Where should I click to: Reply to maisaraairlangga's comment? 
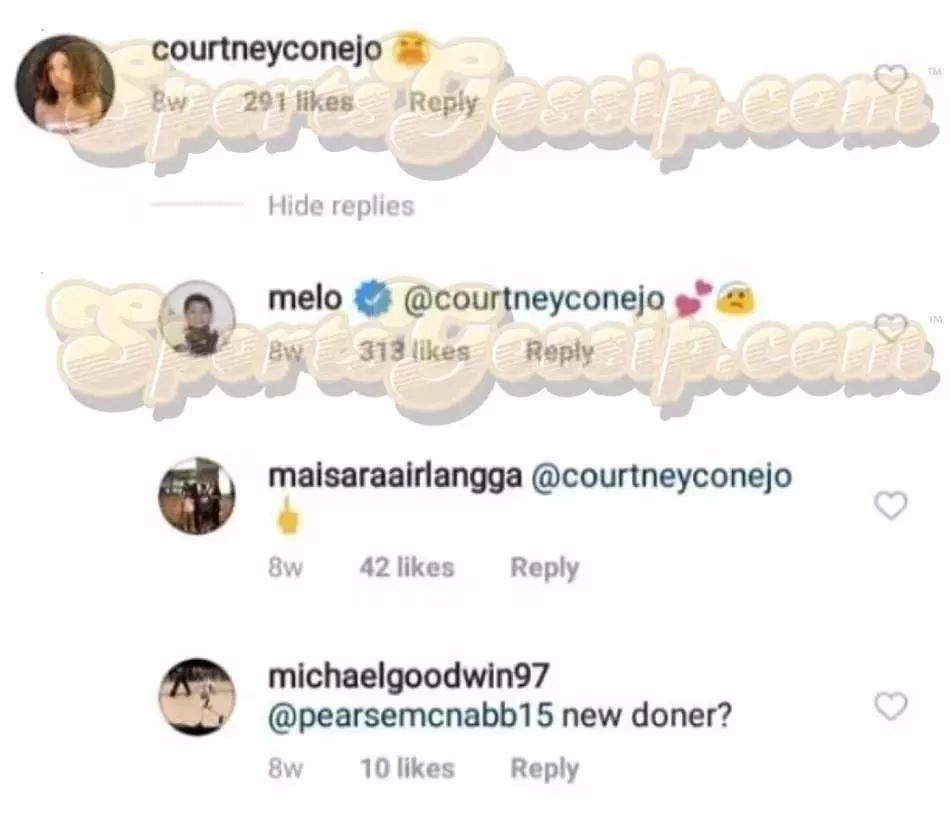(545, 568)
